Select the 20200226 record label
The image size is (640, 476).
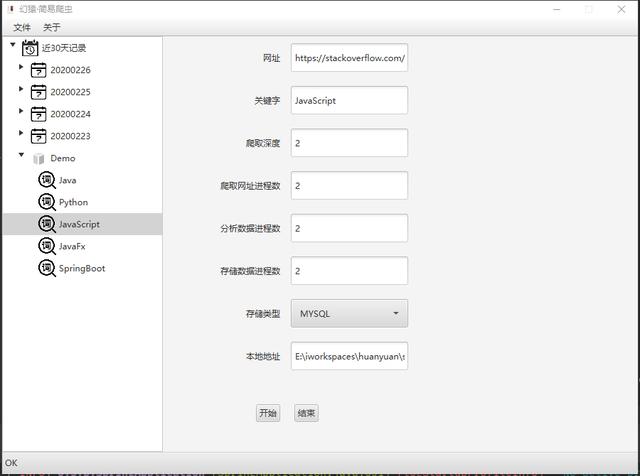(x=71, y=70)
